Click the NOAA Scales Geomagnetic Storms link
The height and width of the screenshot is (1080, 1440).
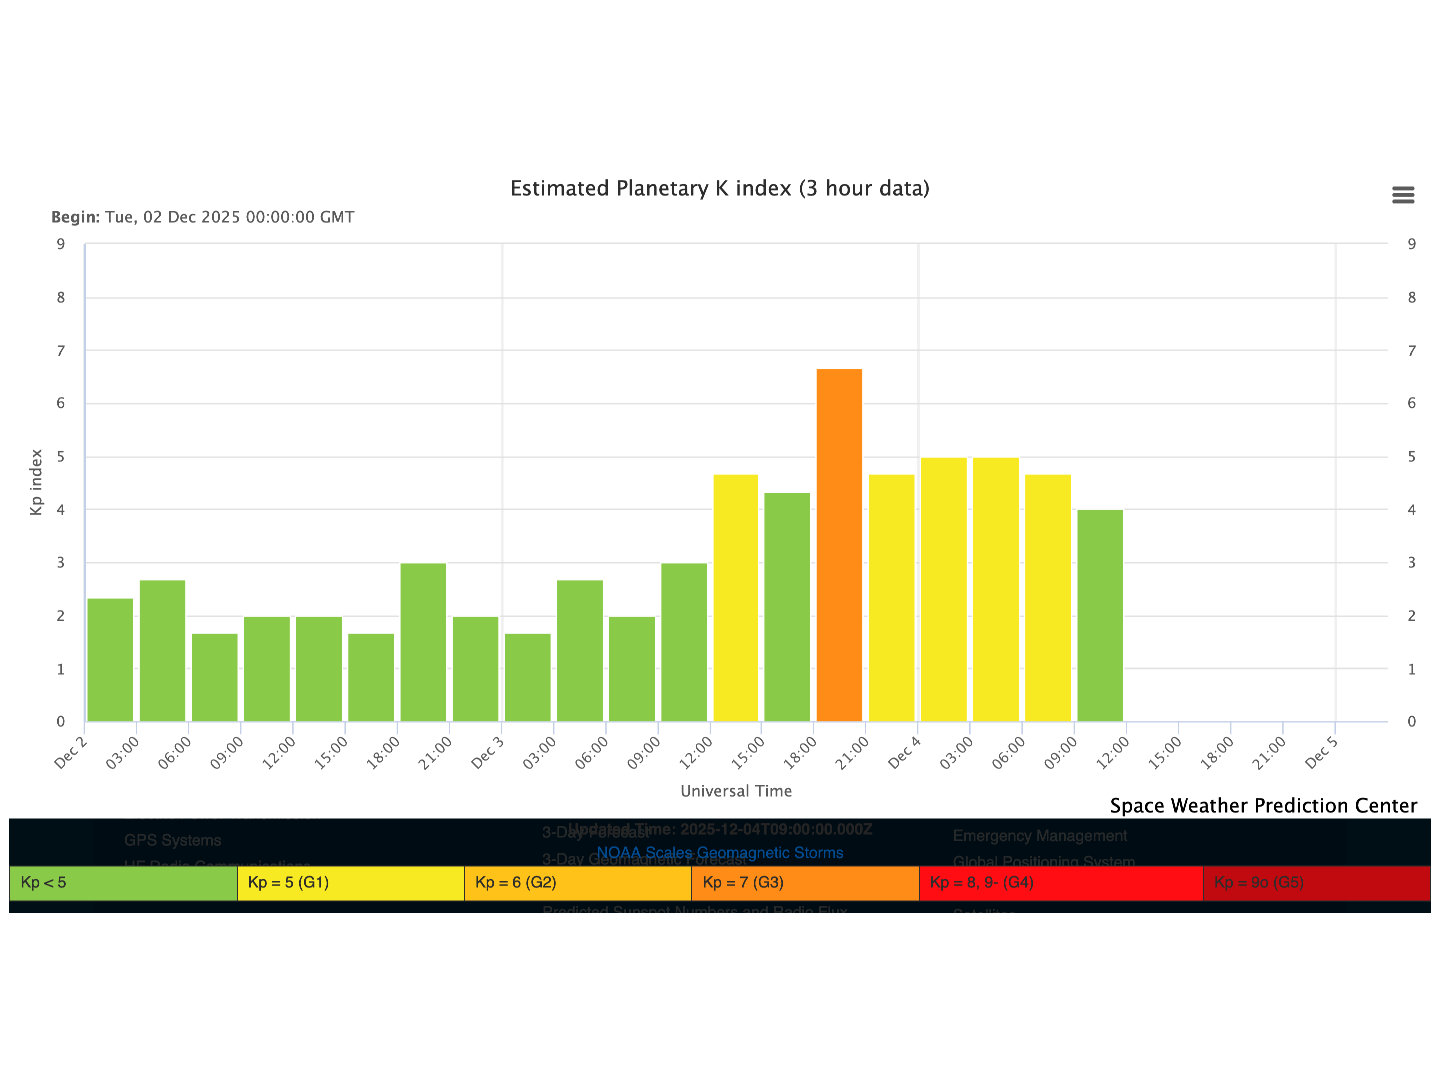(719, 853)
